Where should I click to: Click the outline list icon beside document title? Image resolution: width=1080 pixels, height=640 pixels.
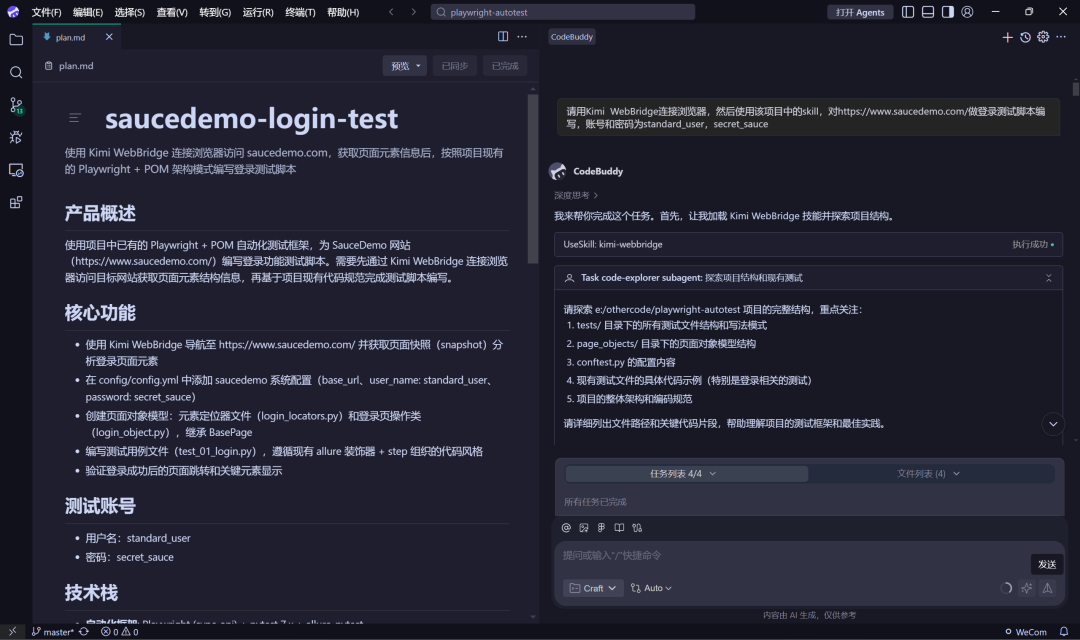(74, 118)
